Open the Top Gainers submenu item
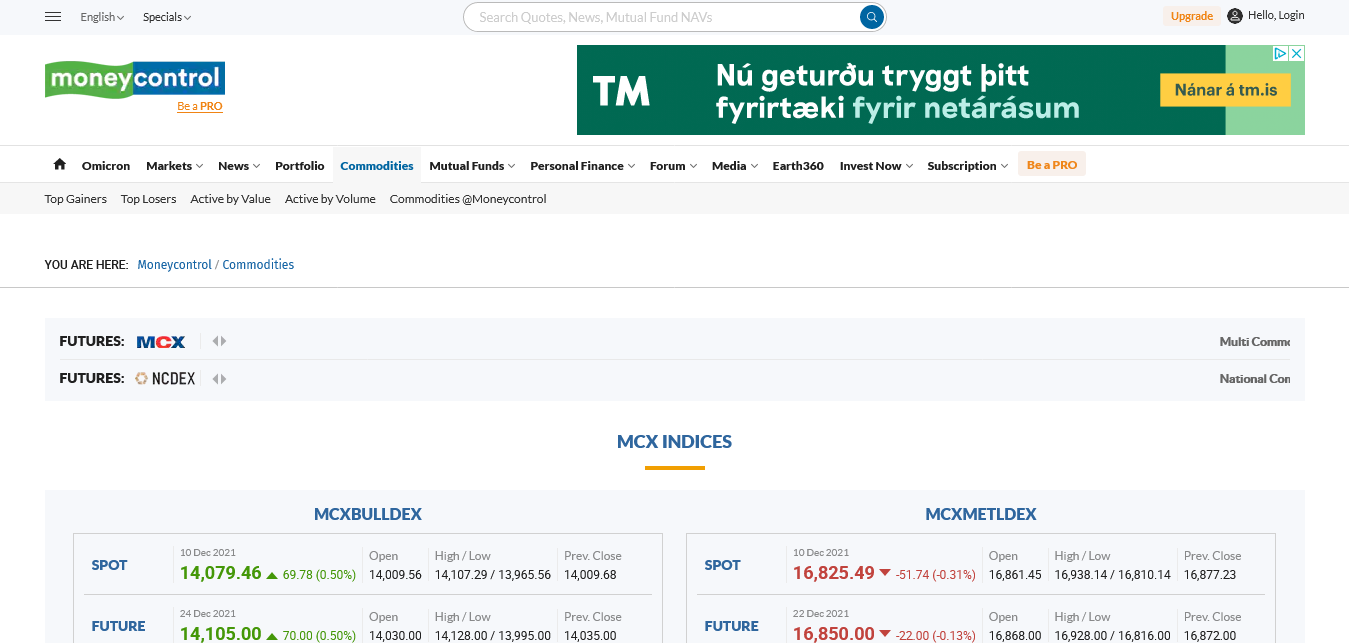This screenshot has height=643, width=1366. coord(76,199)
